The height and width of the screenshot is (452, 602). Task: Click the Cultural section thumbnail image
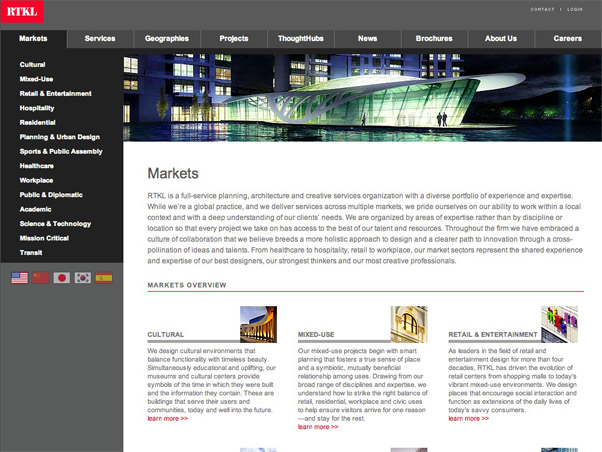click(258, 325)
